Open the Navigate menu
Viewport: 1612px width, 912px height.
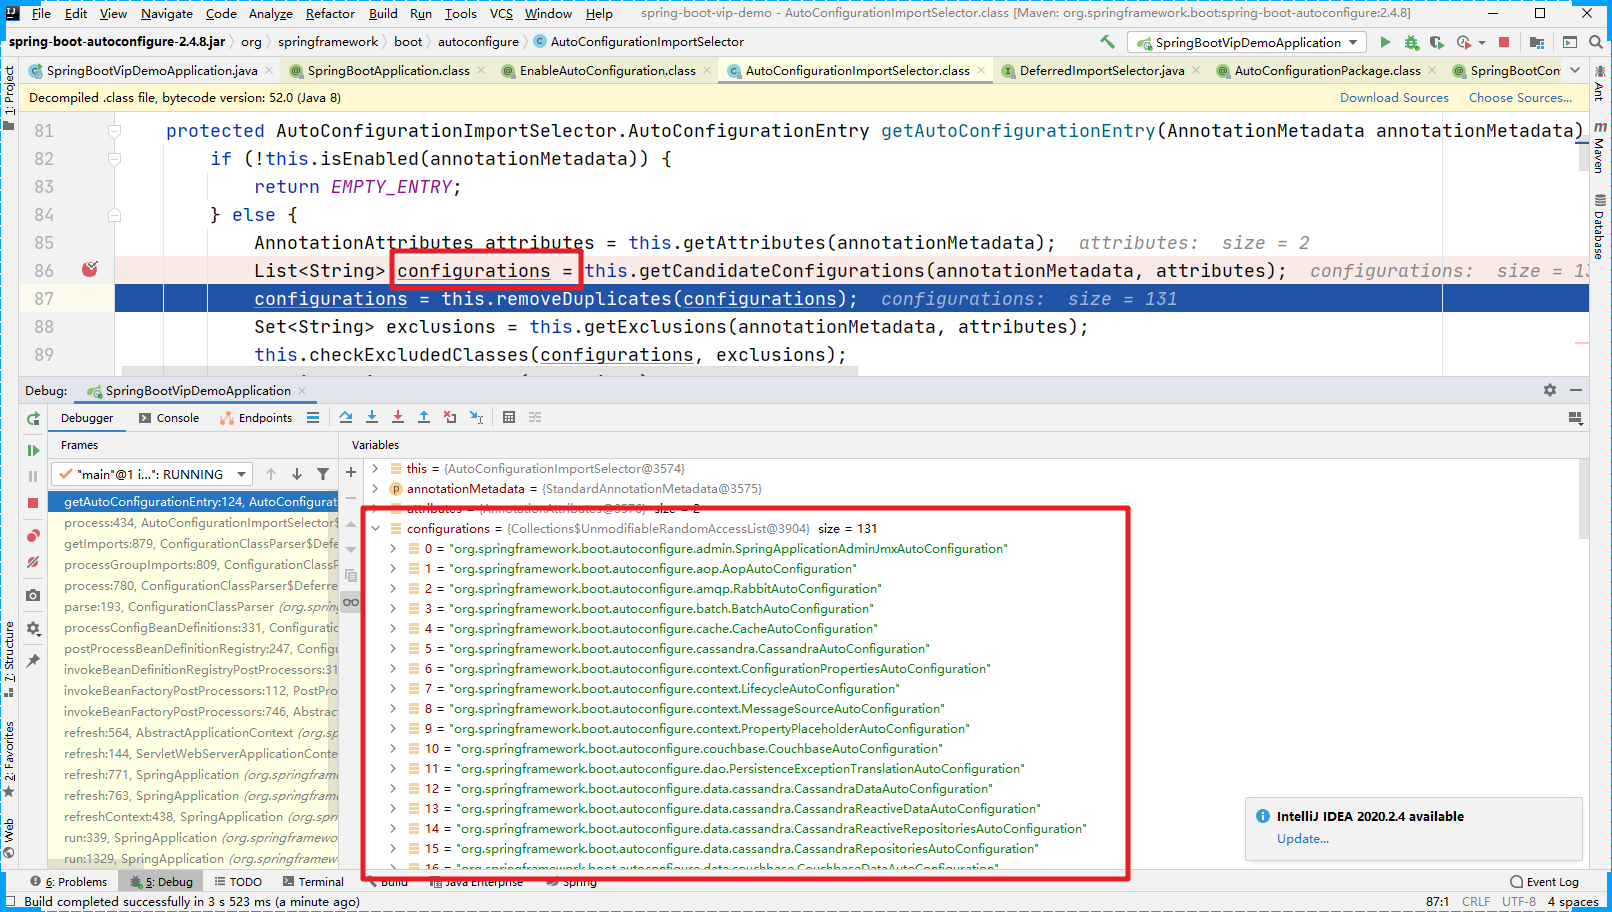tap(166, 13)
